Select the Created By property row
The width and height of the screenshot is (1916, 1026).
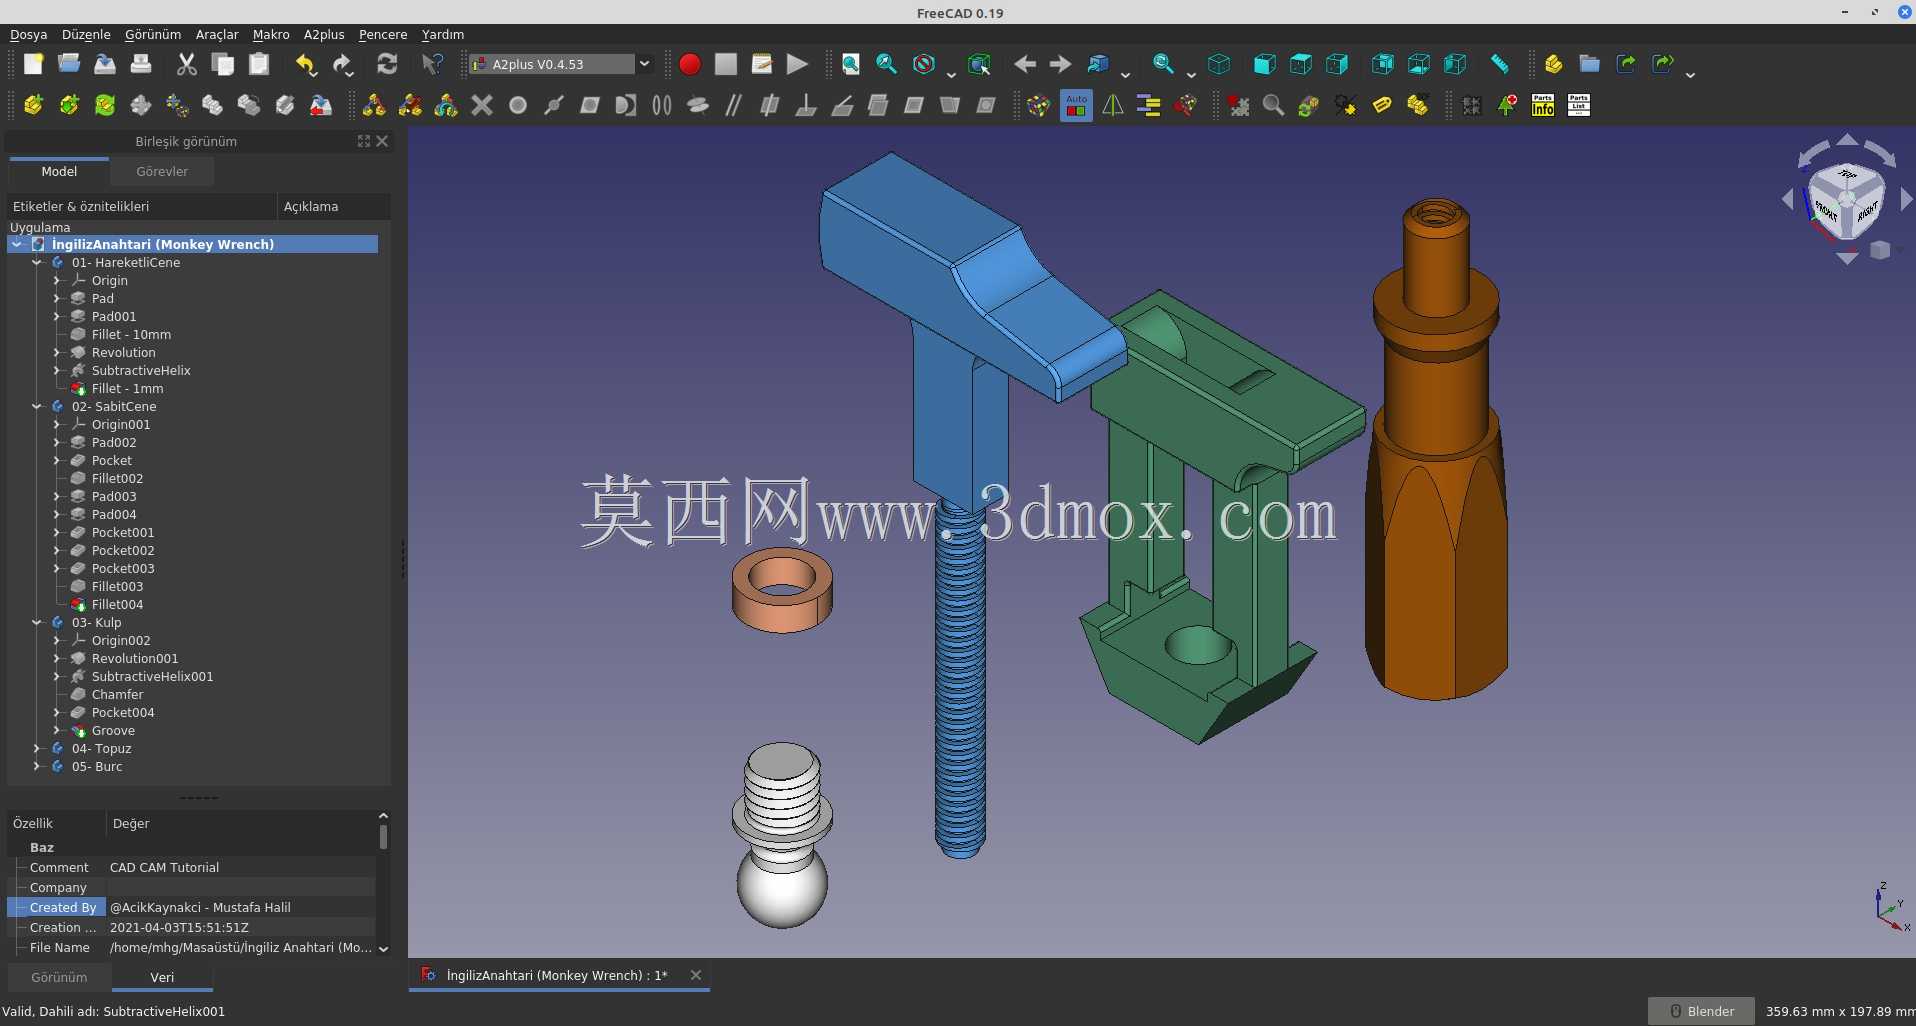tap(192, 907)
